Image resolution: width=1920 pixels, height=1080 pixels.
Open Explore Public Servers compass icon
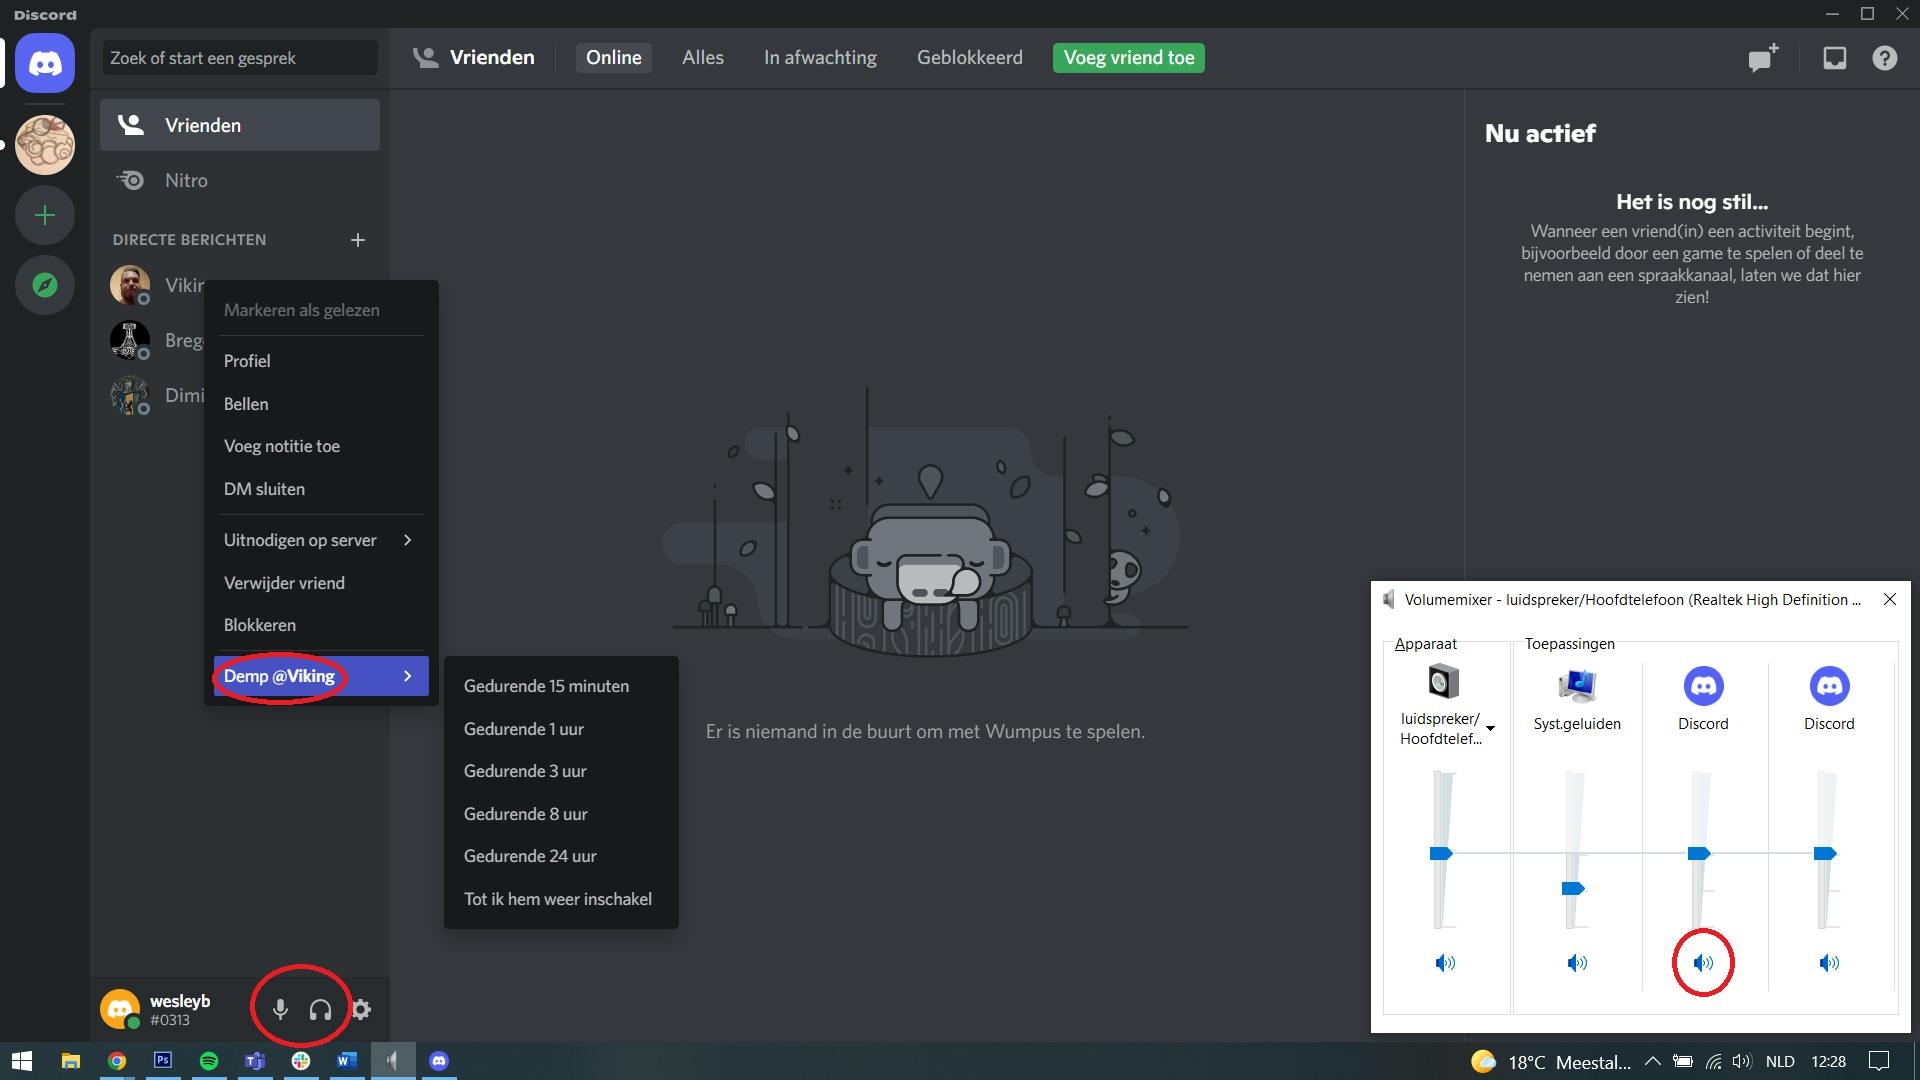45,285
